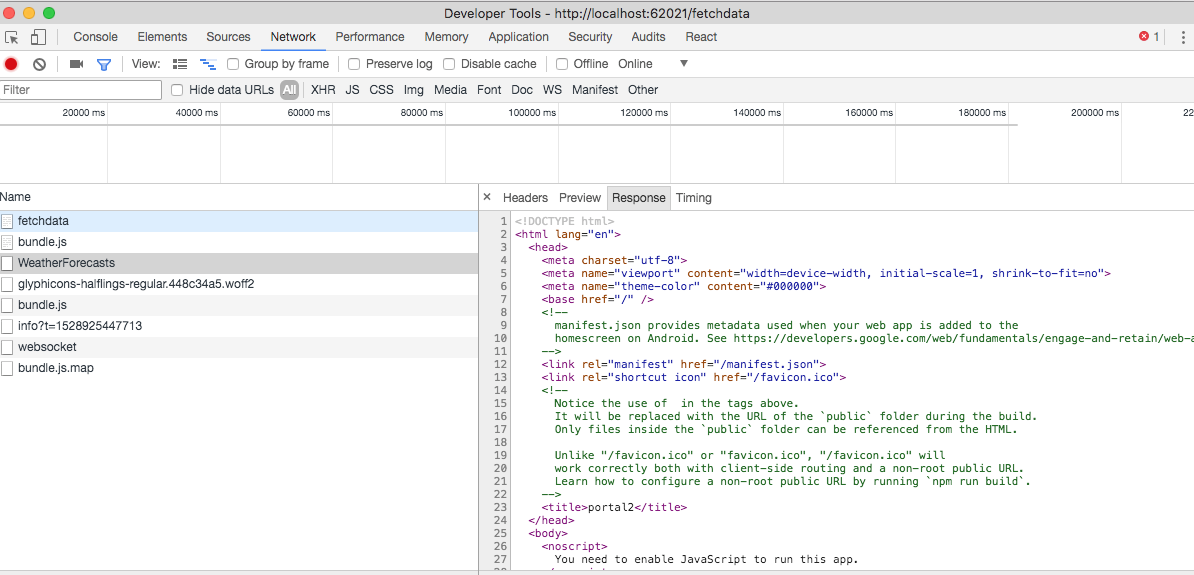Screen dimensions: 1194x575
Task: Select the websocket request
Action: point(238,347)
